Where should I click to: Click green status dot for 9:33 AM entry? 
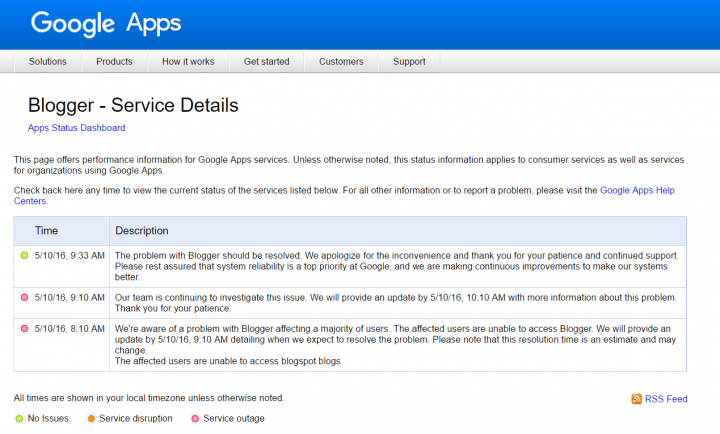click(x=25, y=256)
